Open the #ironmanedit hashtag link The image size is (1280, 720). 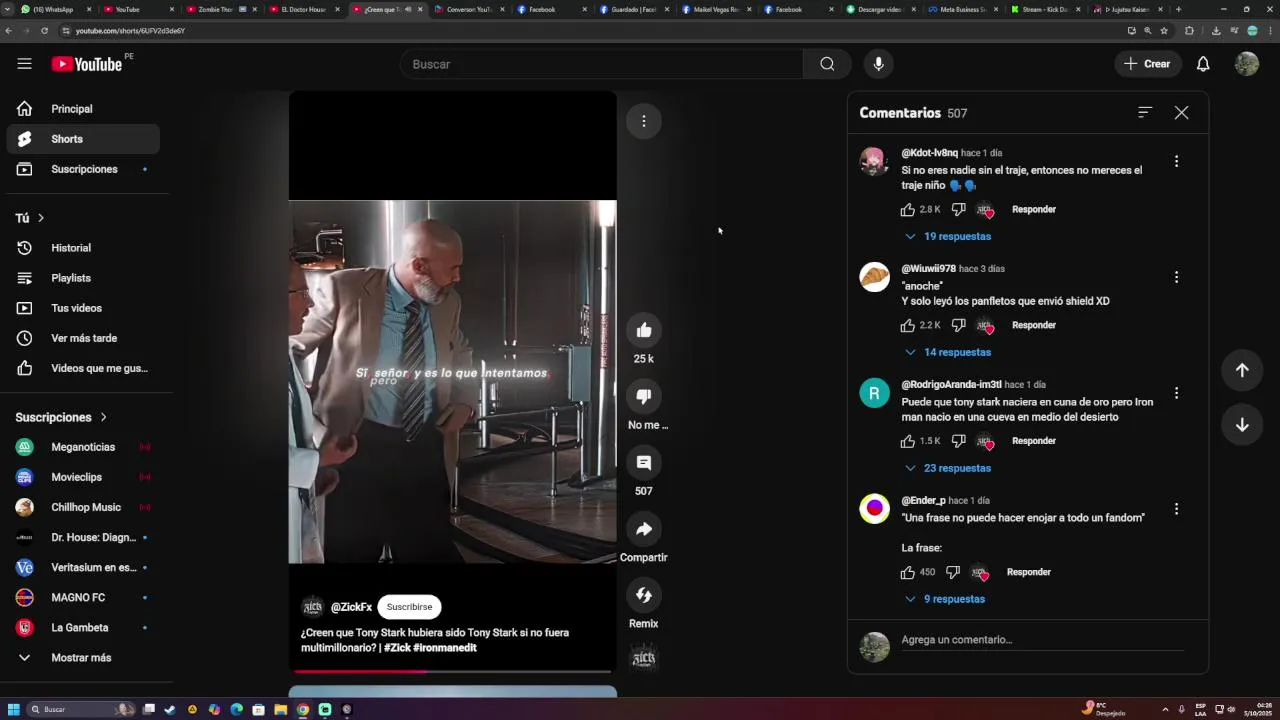pyautogui.click(x=445, y=648)
